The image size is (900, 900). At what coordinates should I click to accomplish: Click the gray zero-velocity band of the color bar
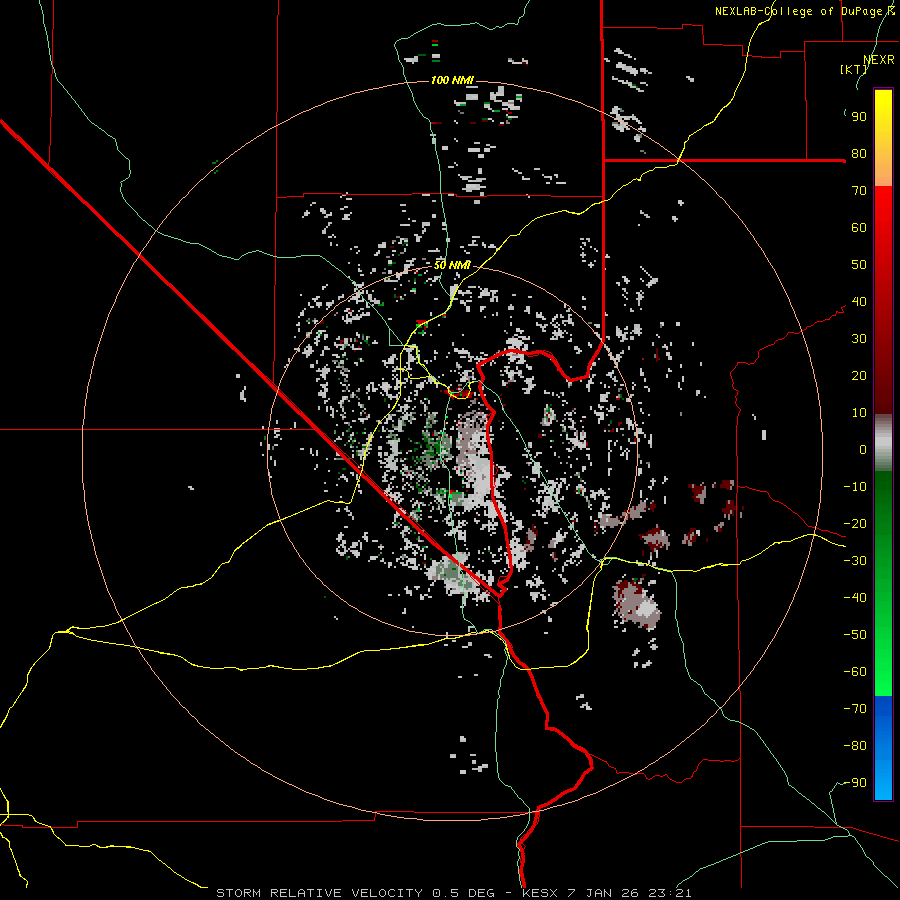click(x=883, y=442)
